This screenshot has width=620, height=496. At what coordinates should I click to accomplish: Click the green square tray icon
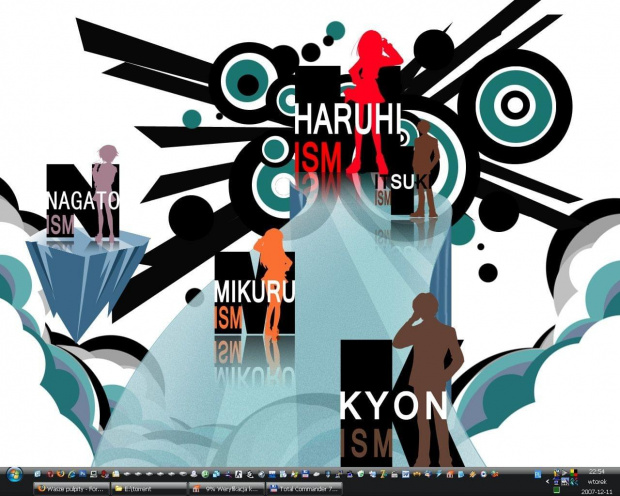point(557,490)
